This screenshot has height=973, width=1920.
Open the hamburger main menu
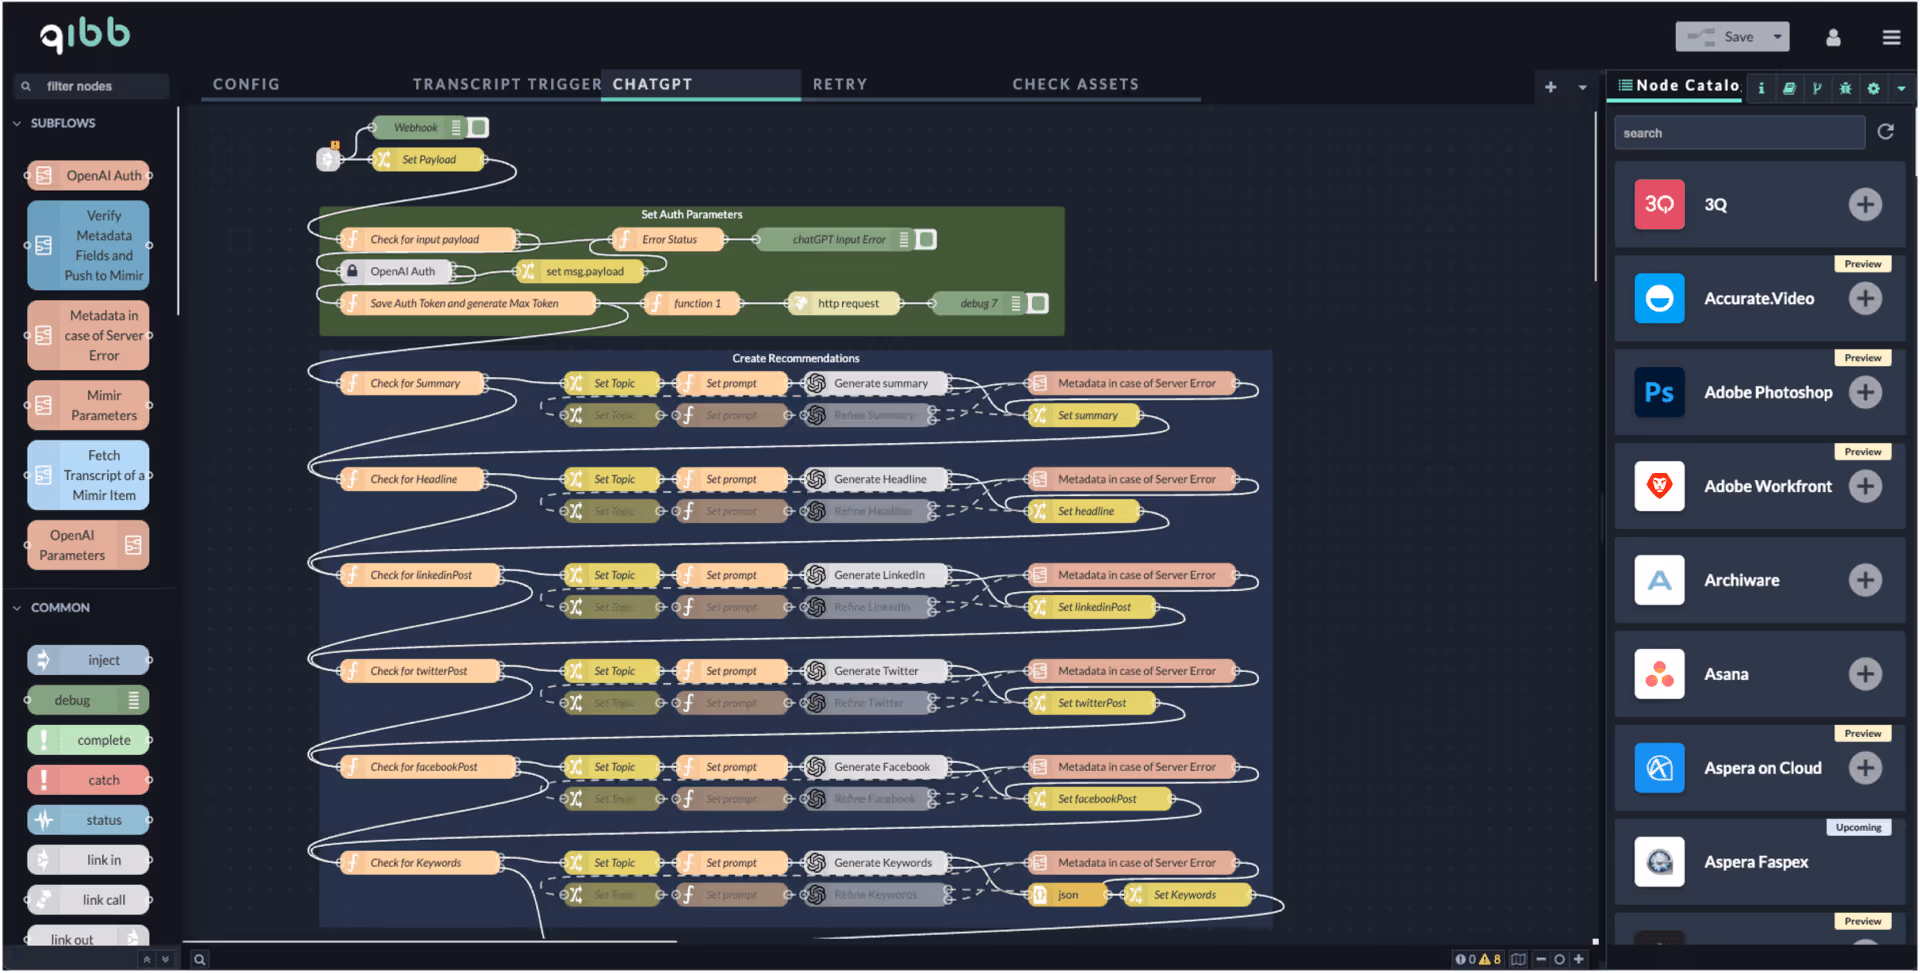click(1891, 37)
